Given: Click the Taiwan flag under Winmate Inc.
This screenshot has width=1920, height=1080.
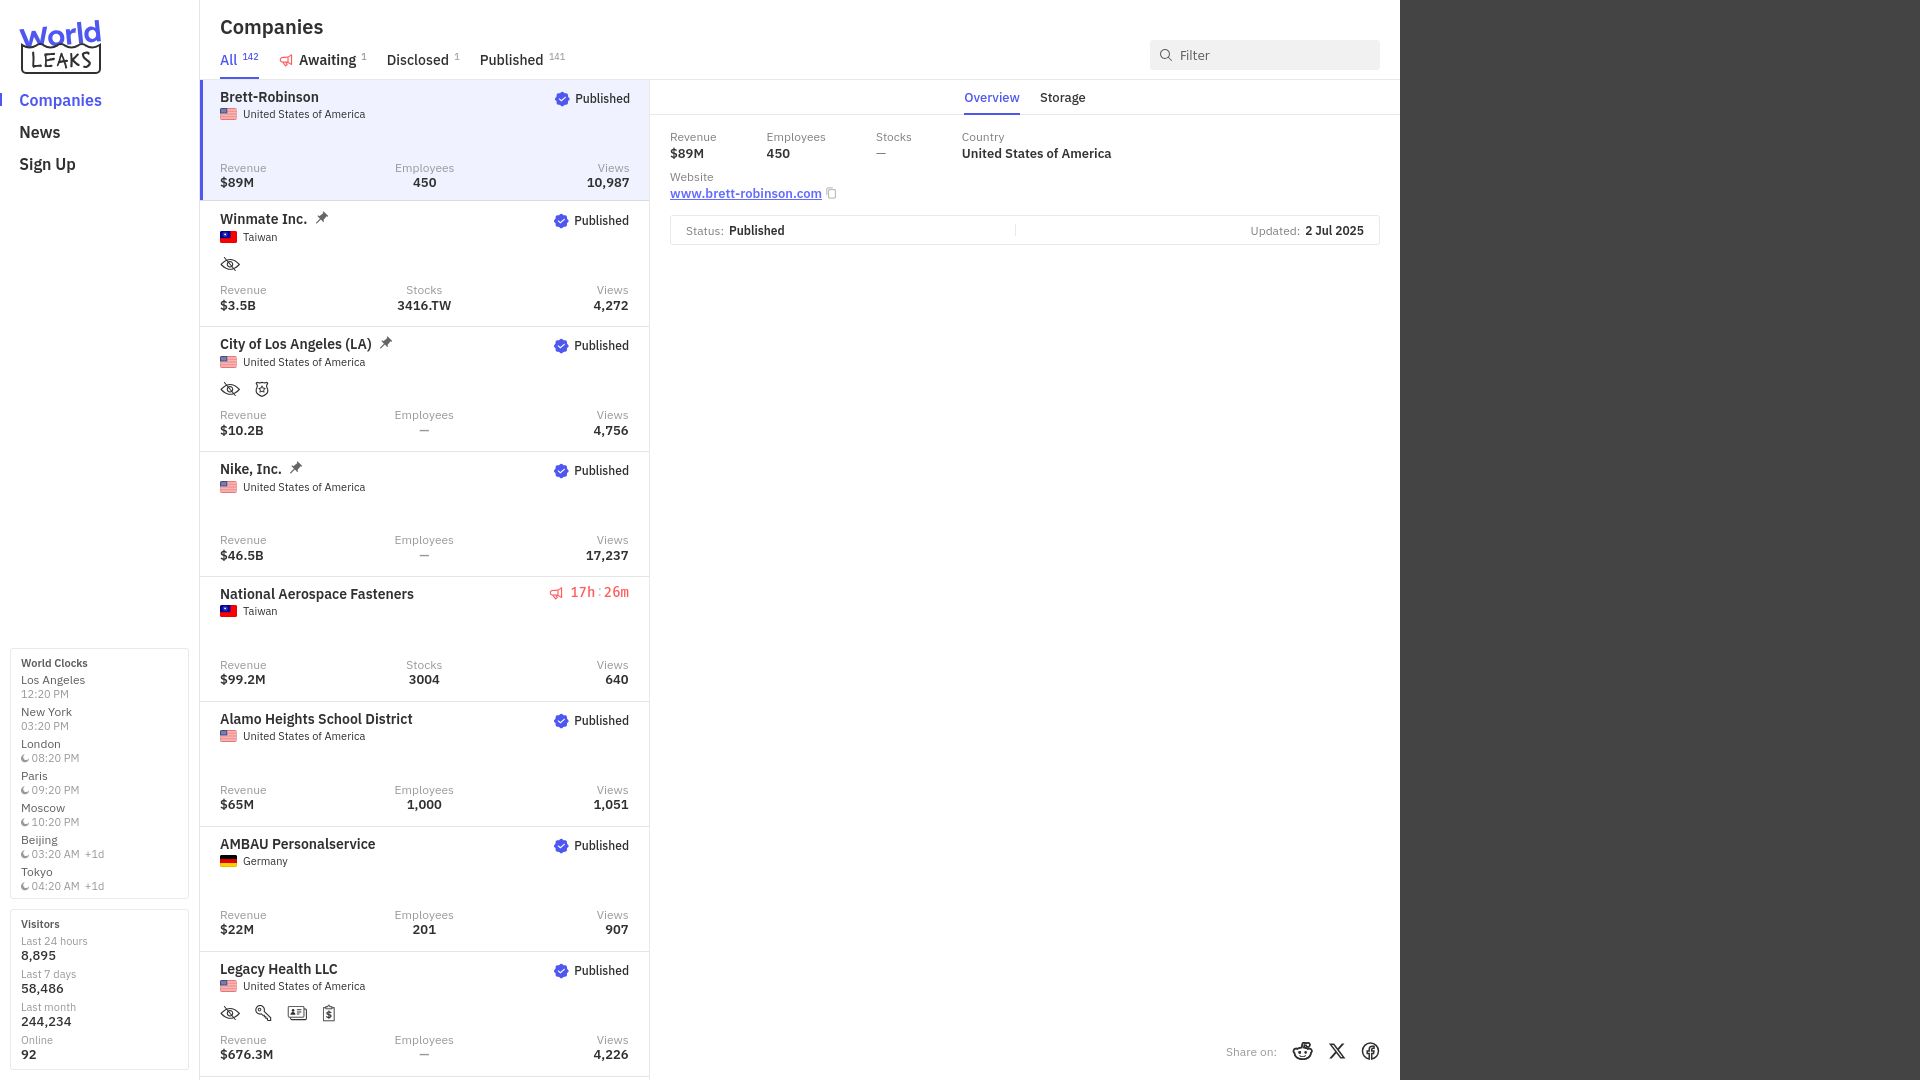Looking at the screenshot, I should (x=229, y=237).
